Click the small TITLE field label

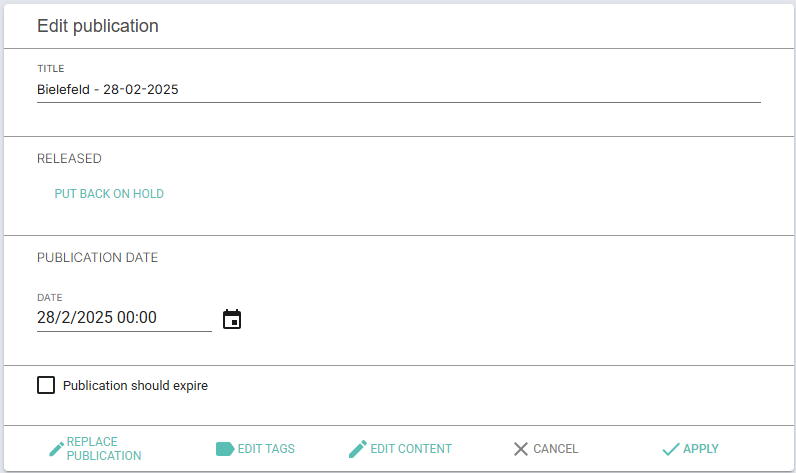(x=51, y=69)
